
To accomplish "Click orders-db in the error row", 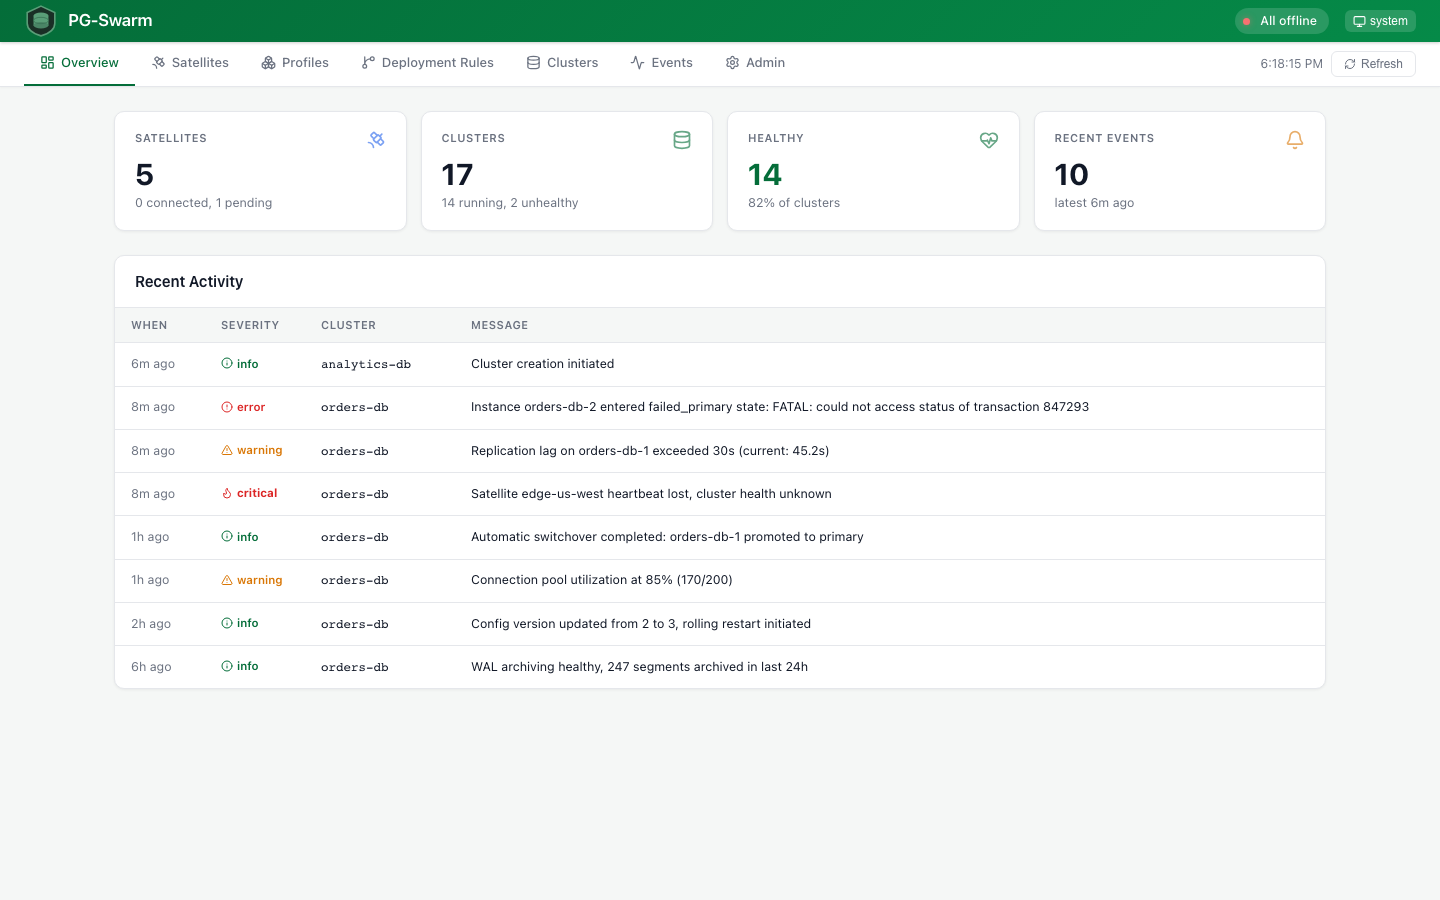I will [355, 407].
